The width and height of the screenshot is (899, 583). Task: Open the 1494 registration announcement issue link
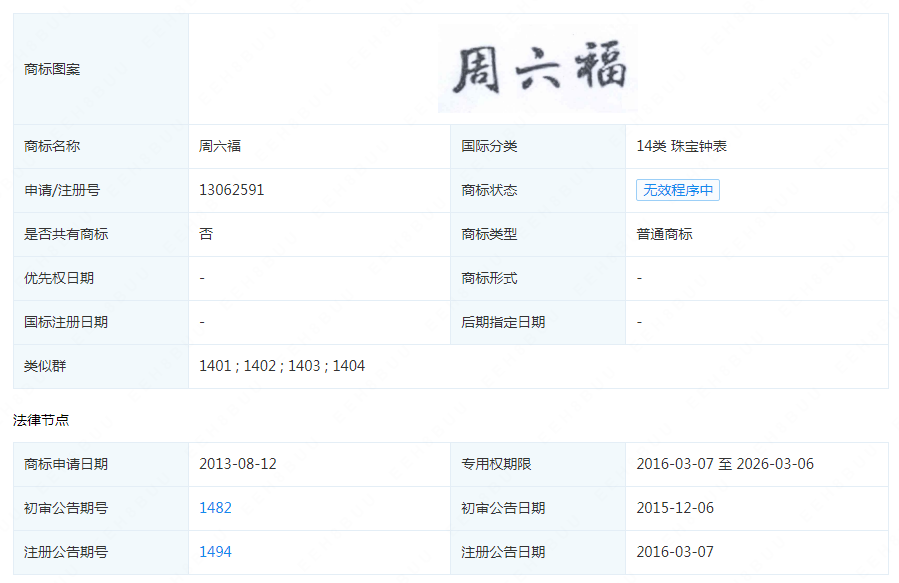coord(215,552)
